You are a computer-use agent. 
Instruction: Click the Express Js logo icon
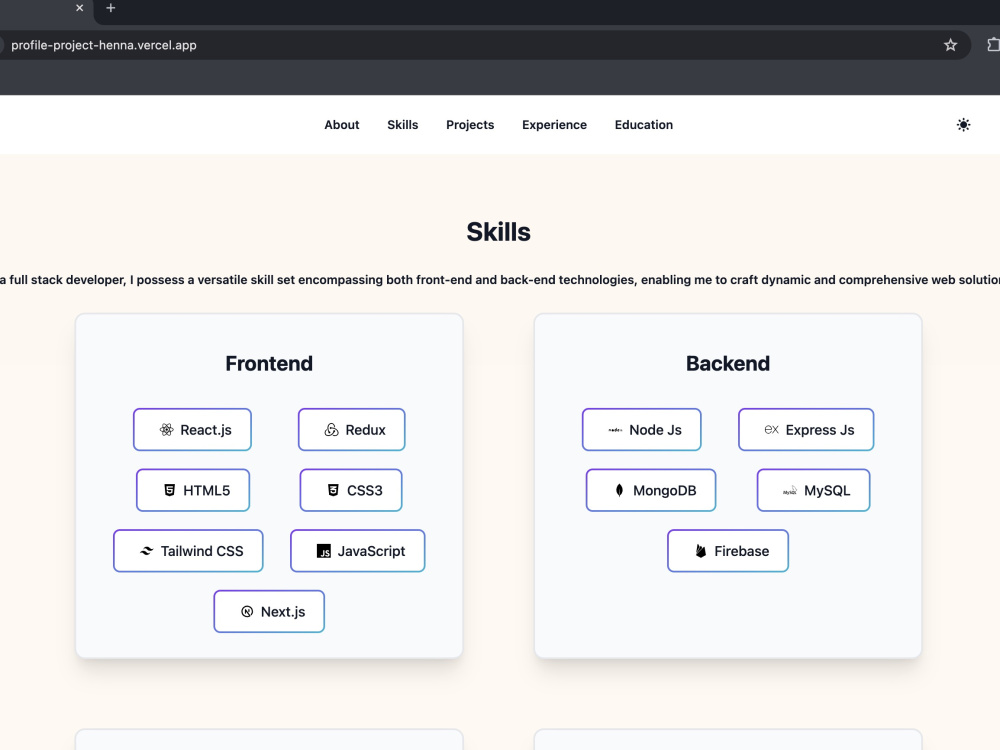tap(771, 429)
